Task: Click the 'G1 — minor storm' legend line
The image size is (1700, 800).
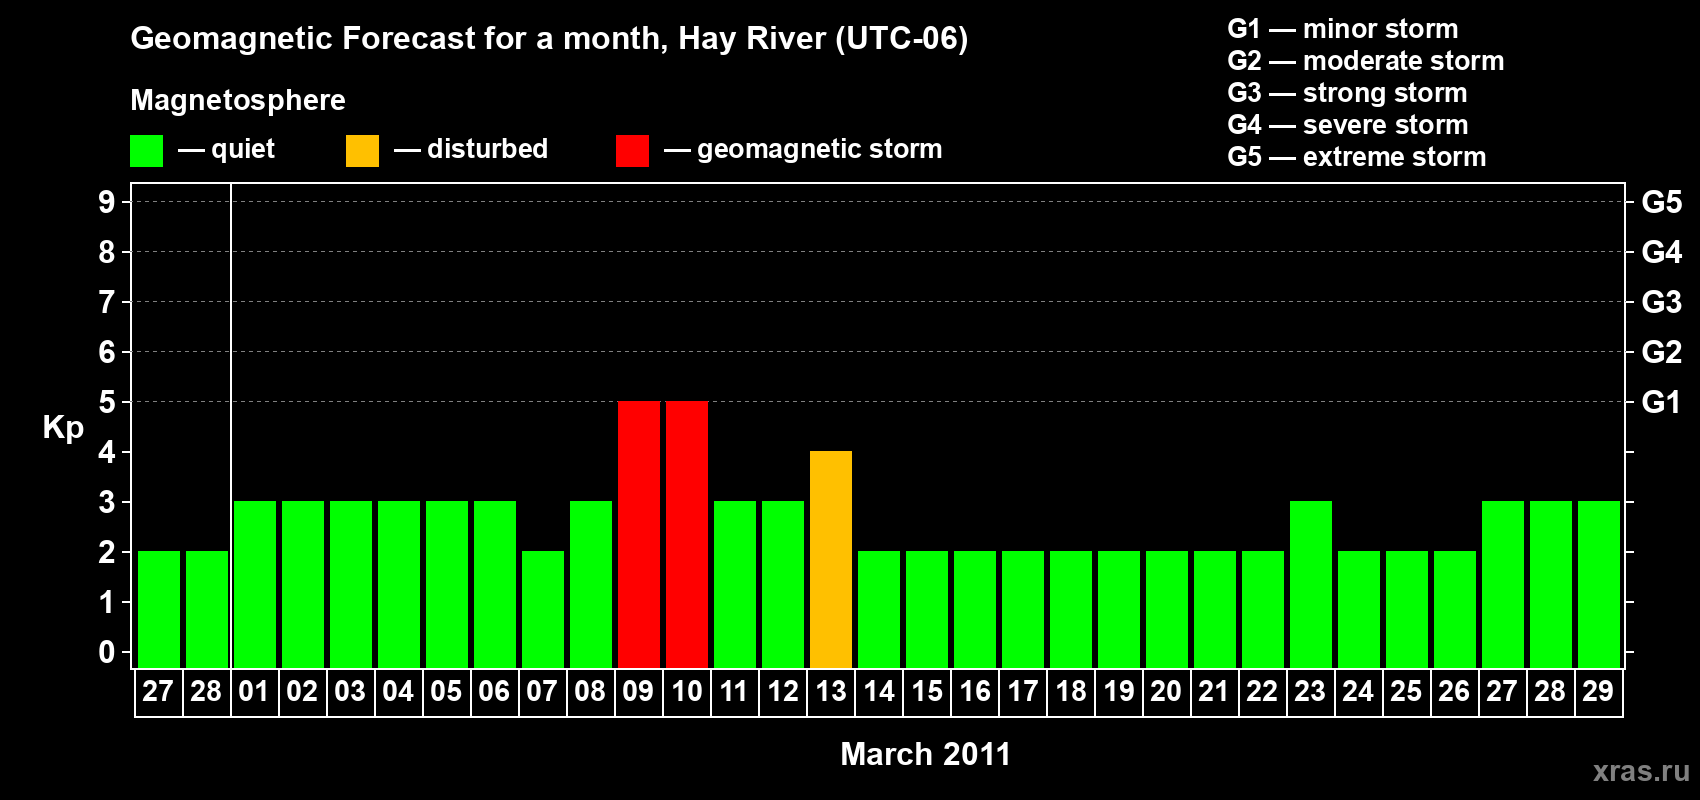Action: (x=1343, y=29)
